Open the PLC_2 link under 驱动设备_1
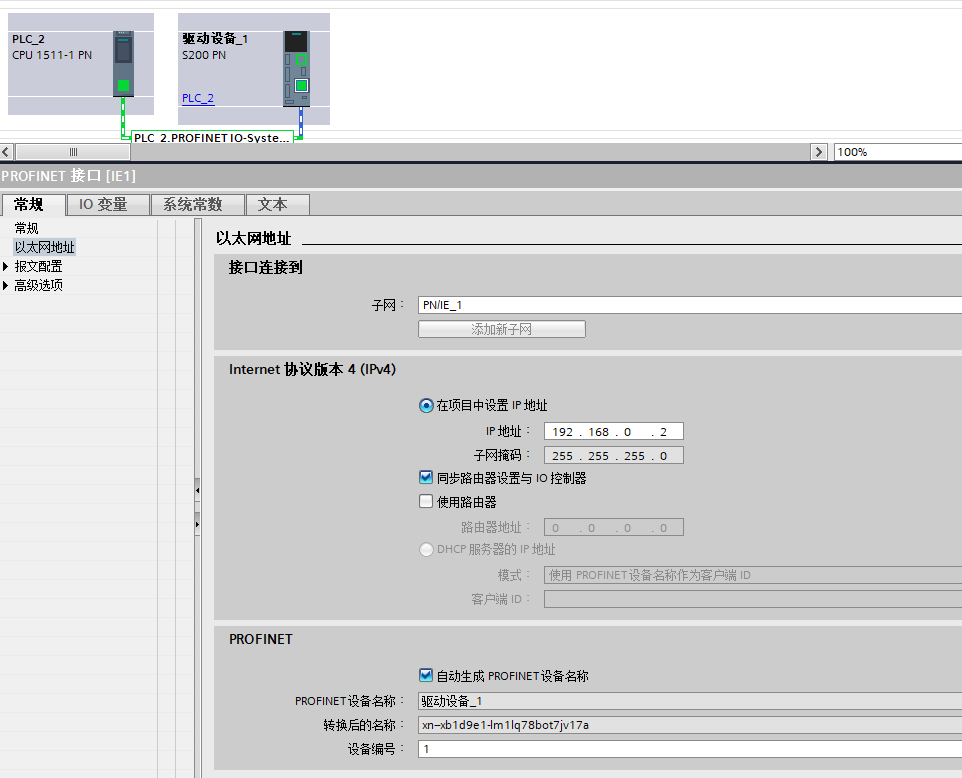 point(198,98)
